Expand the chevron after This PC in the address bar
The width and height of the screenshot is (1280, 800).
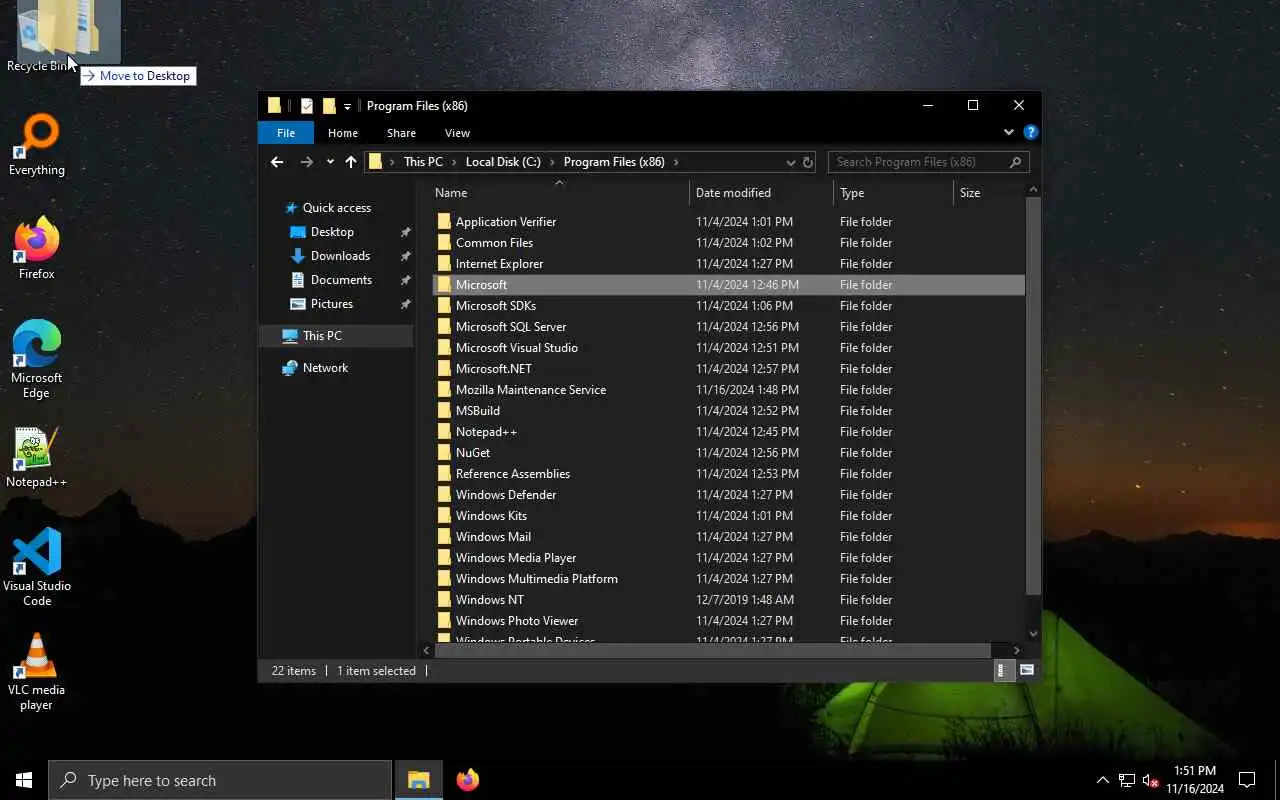pyautogui.click(x=454, y=162)
